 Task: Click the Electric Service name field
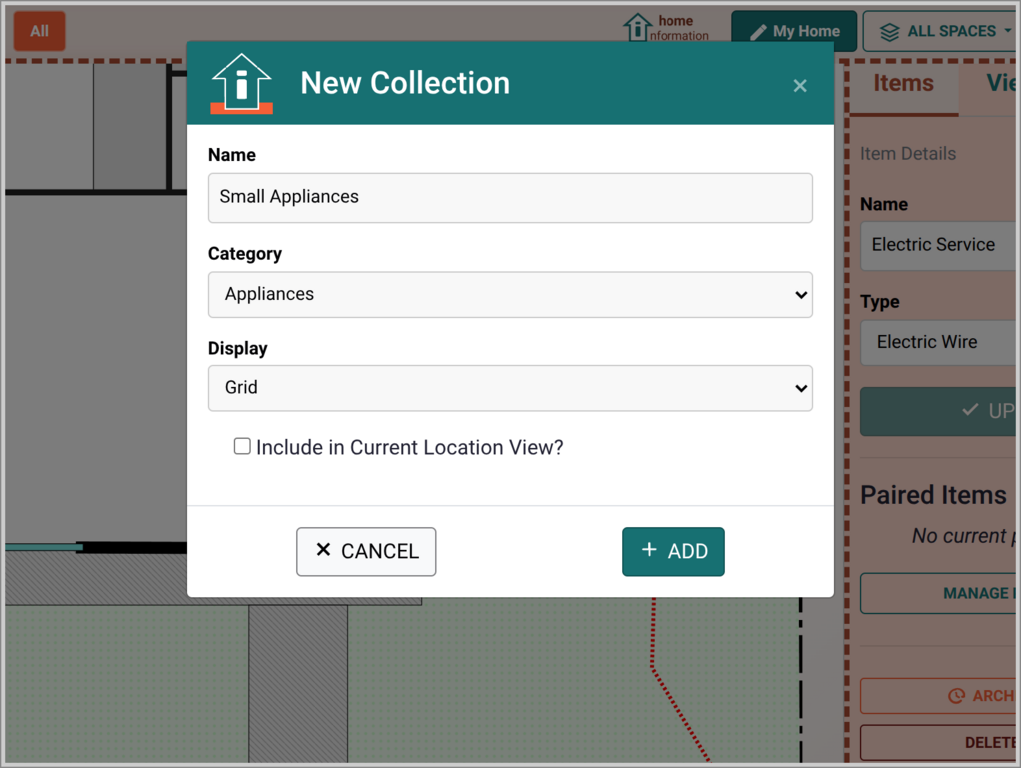pos(940,245)
